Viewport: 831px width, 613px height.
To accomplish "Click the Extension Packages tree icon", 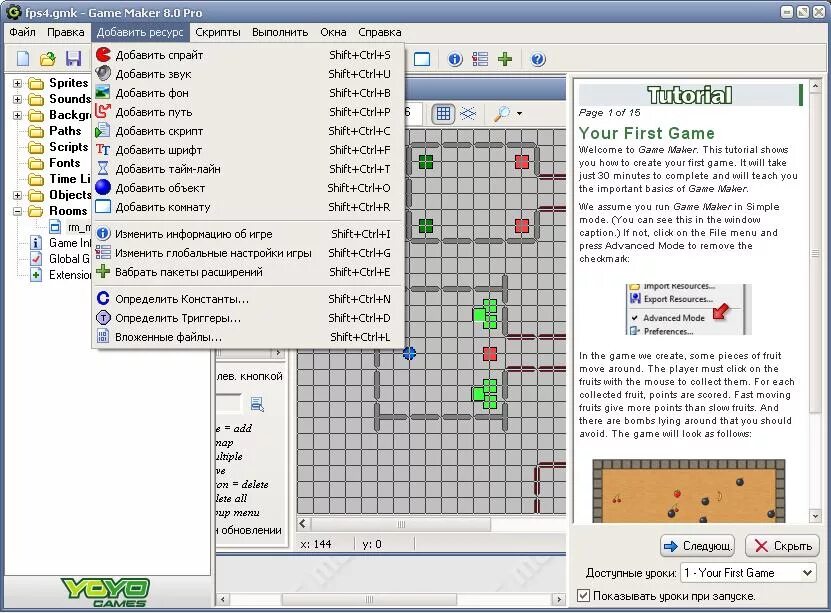I will coord(36,275).
